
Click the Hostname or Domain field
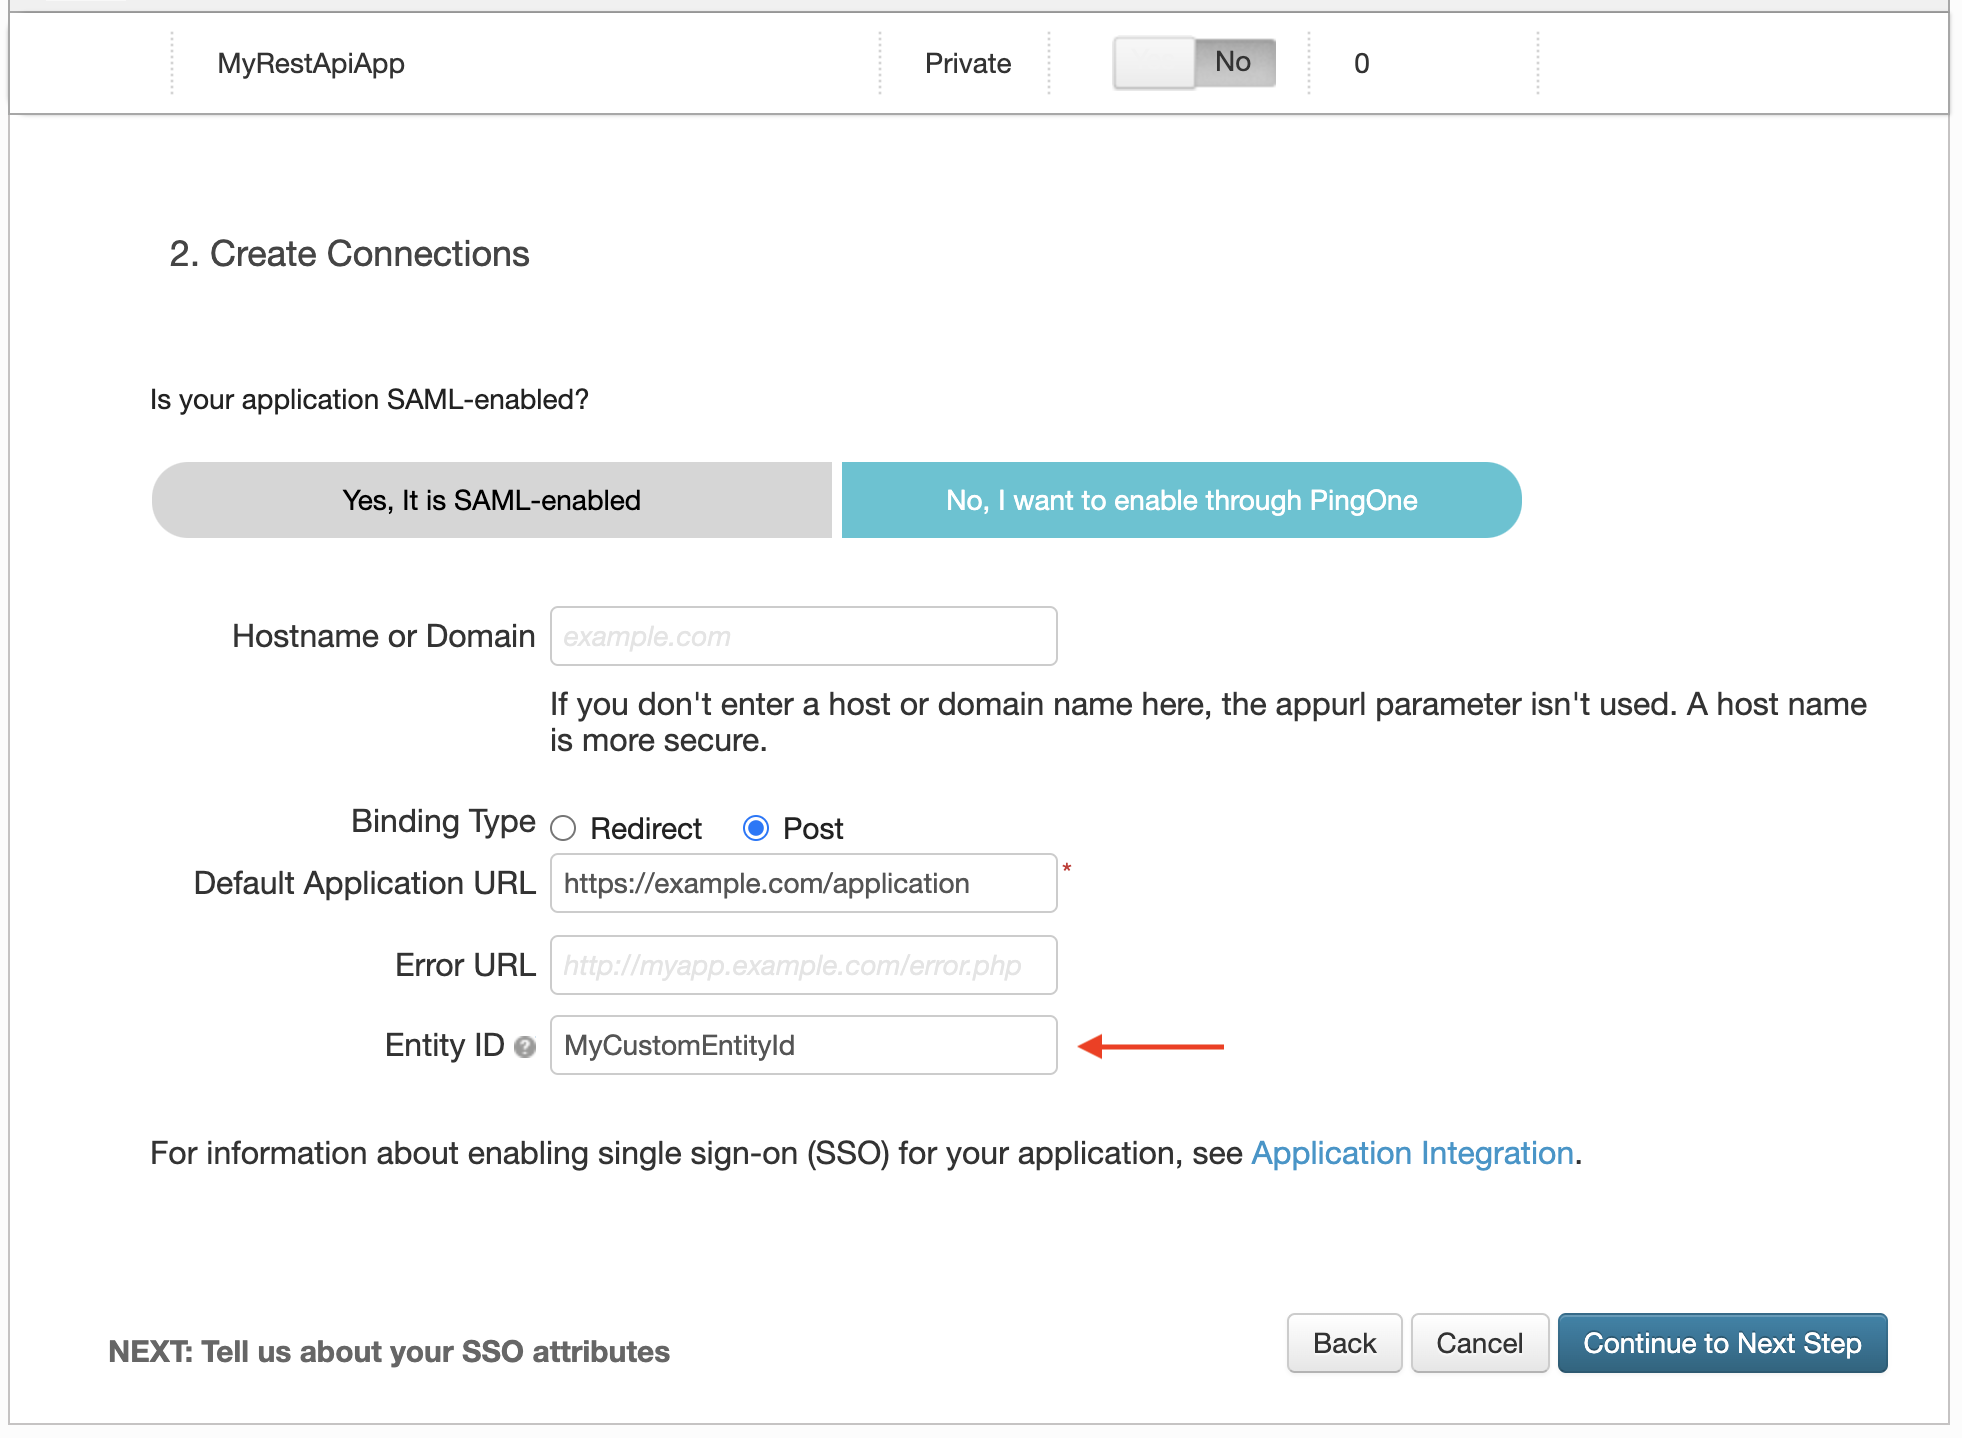click(x=803, y=635)
